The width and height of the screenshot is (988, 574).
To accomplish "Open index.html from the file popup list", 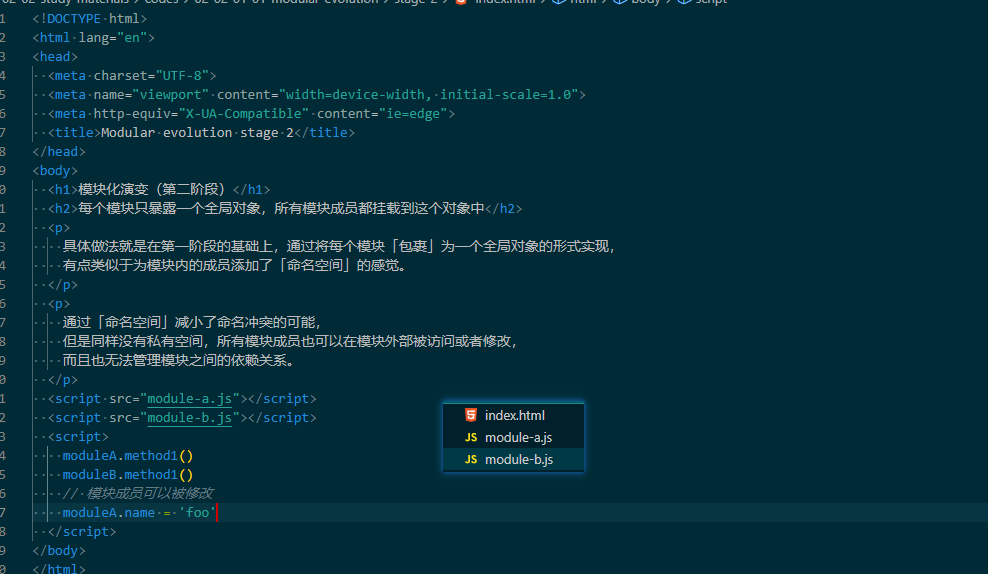I will (x=514, y=415).
